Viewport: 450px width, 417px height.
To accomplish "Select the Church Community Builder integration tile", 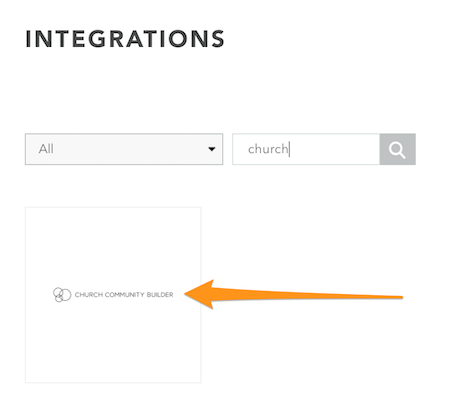I will tap(113, 295).
